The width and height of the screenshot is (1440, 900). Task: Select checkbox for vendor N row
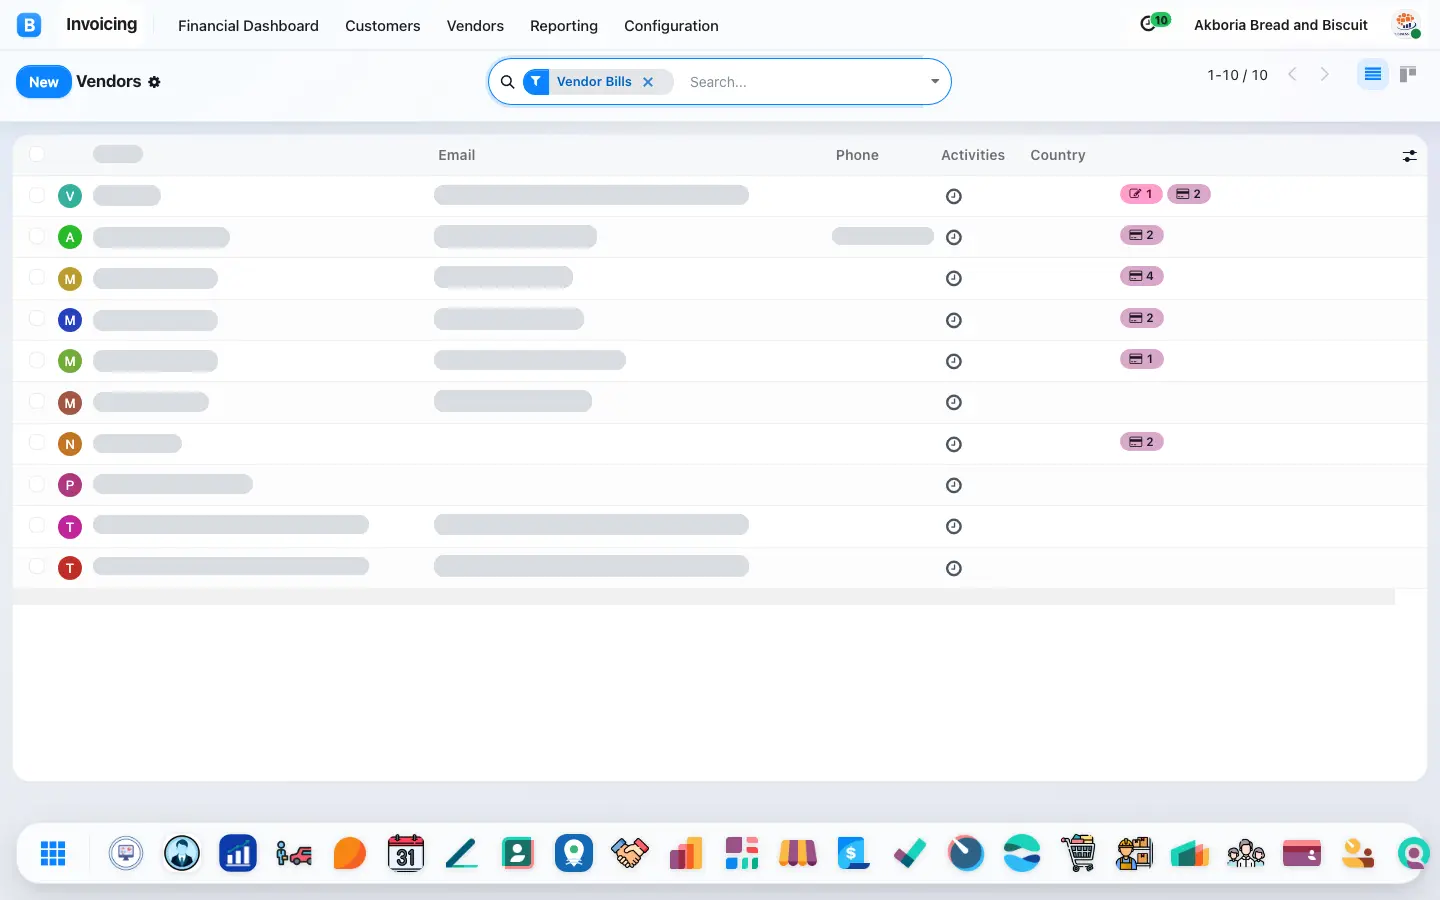click(x=37, y=443)
